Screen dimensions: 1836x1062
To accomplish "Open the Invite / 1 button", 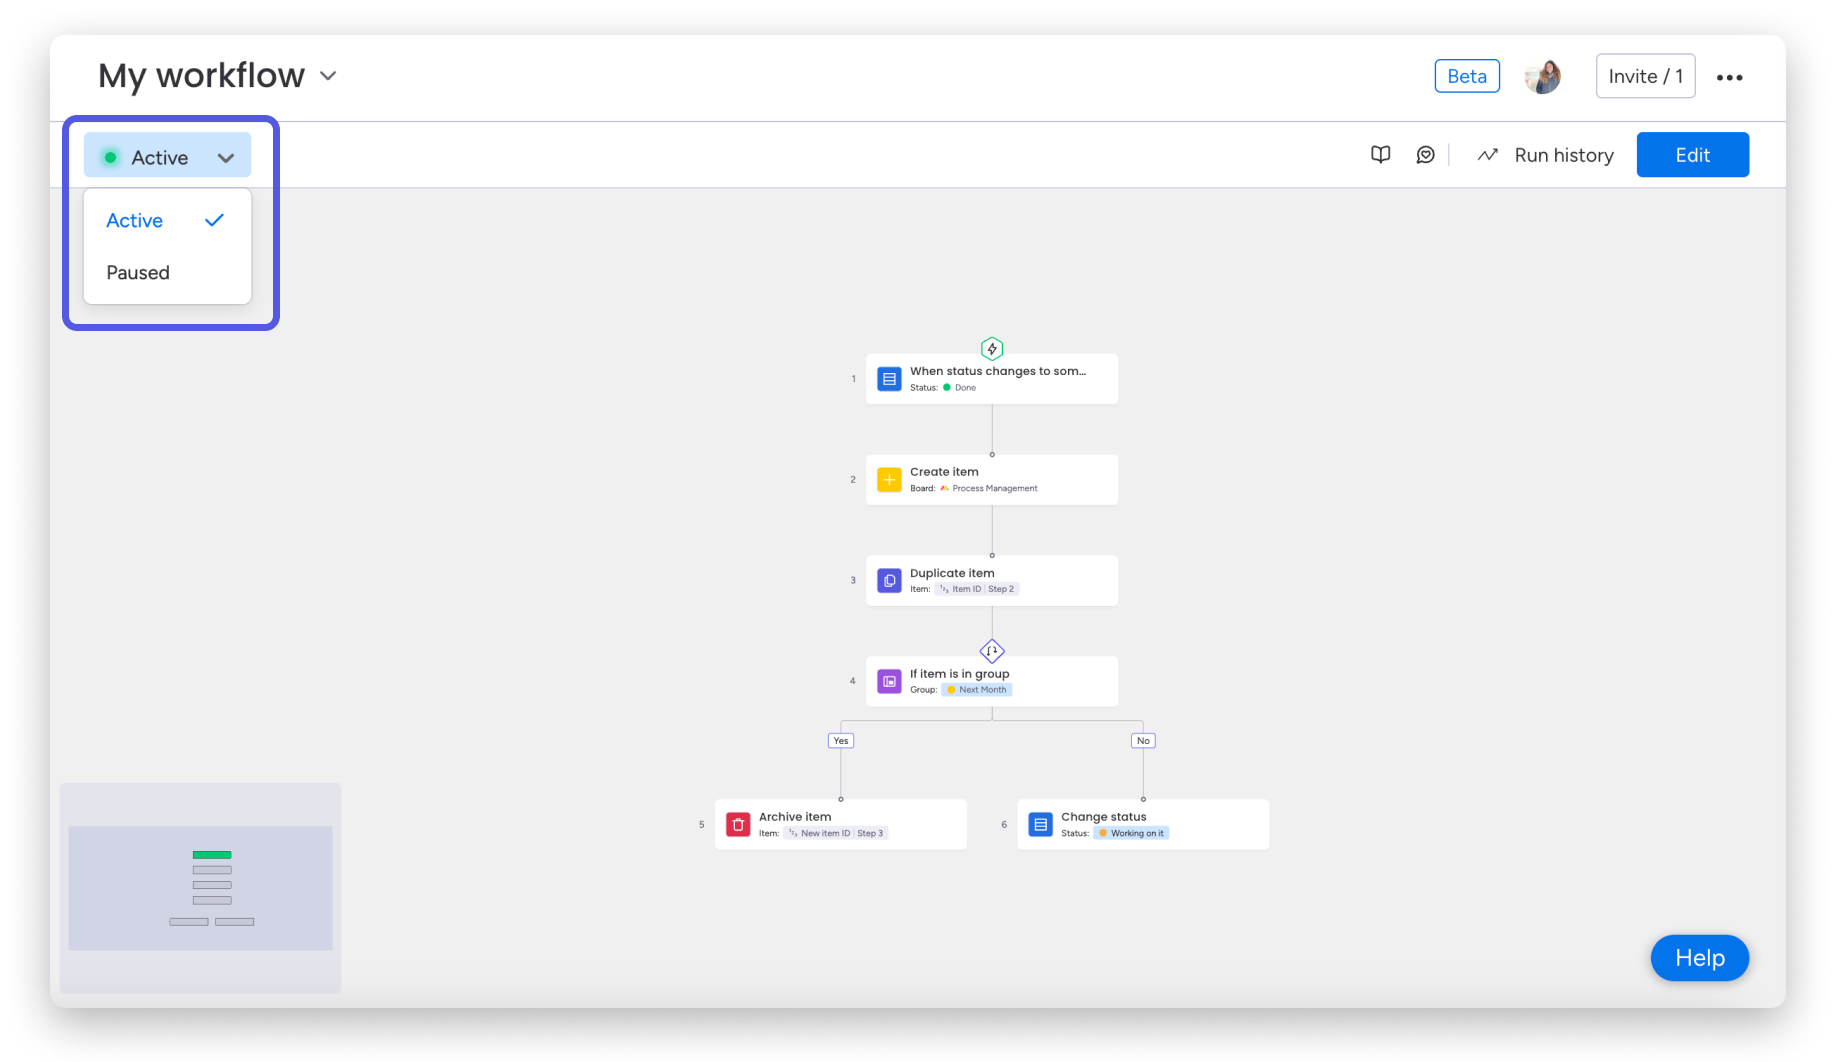I will tap(1644, 75).
